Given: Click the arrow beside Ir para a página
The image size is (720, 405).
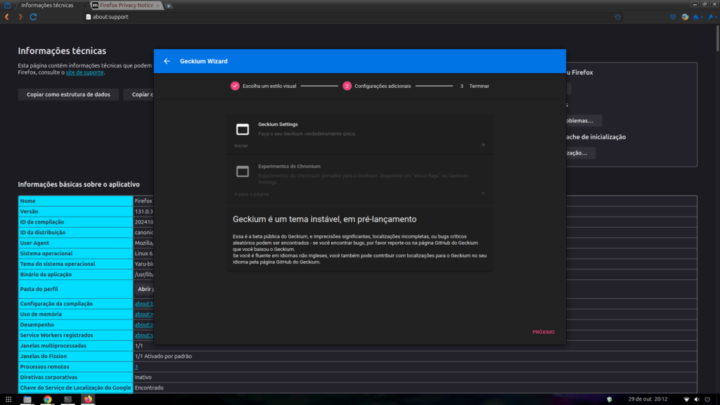Looking at the screenshot, I should tap(483, 194).
